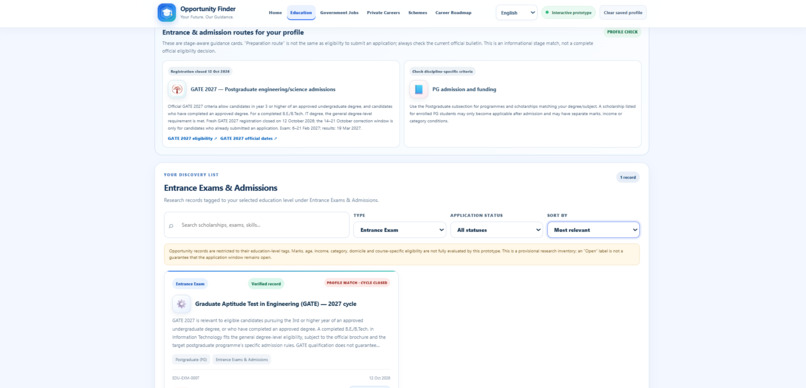Click the GATE 2027 Postgraduate engineering/science admissions heading
The width and height of the screenshot is (806, 388).
[x=263, y=89]
